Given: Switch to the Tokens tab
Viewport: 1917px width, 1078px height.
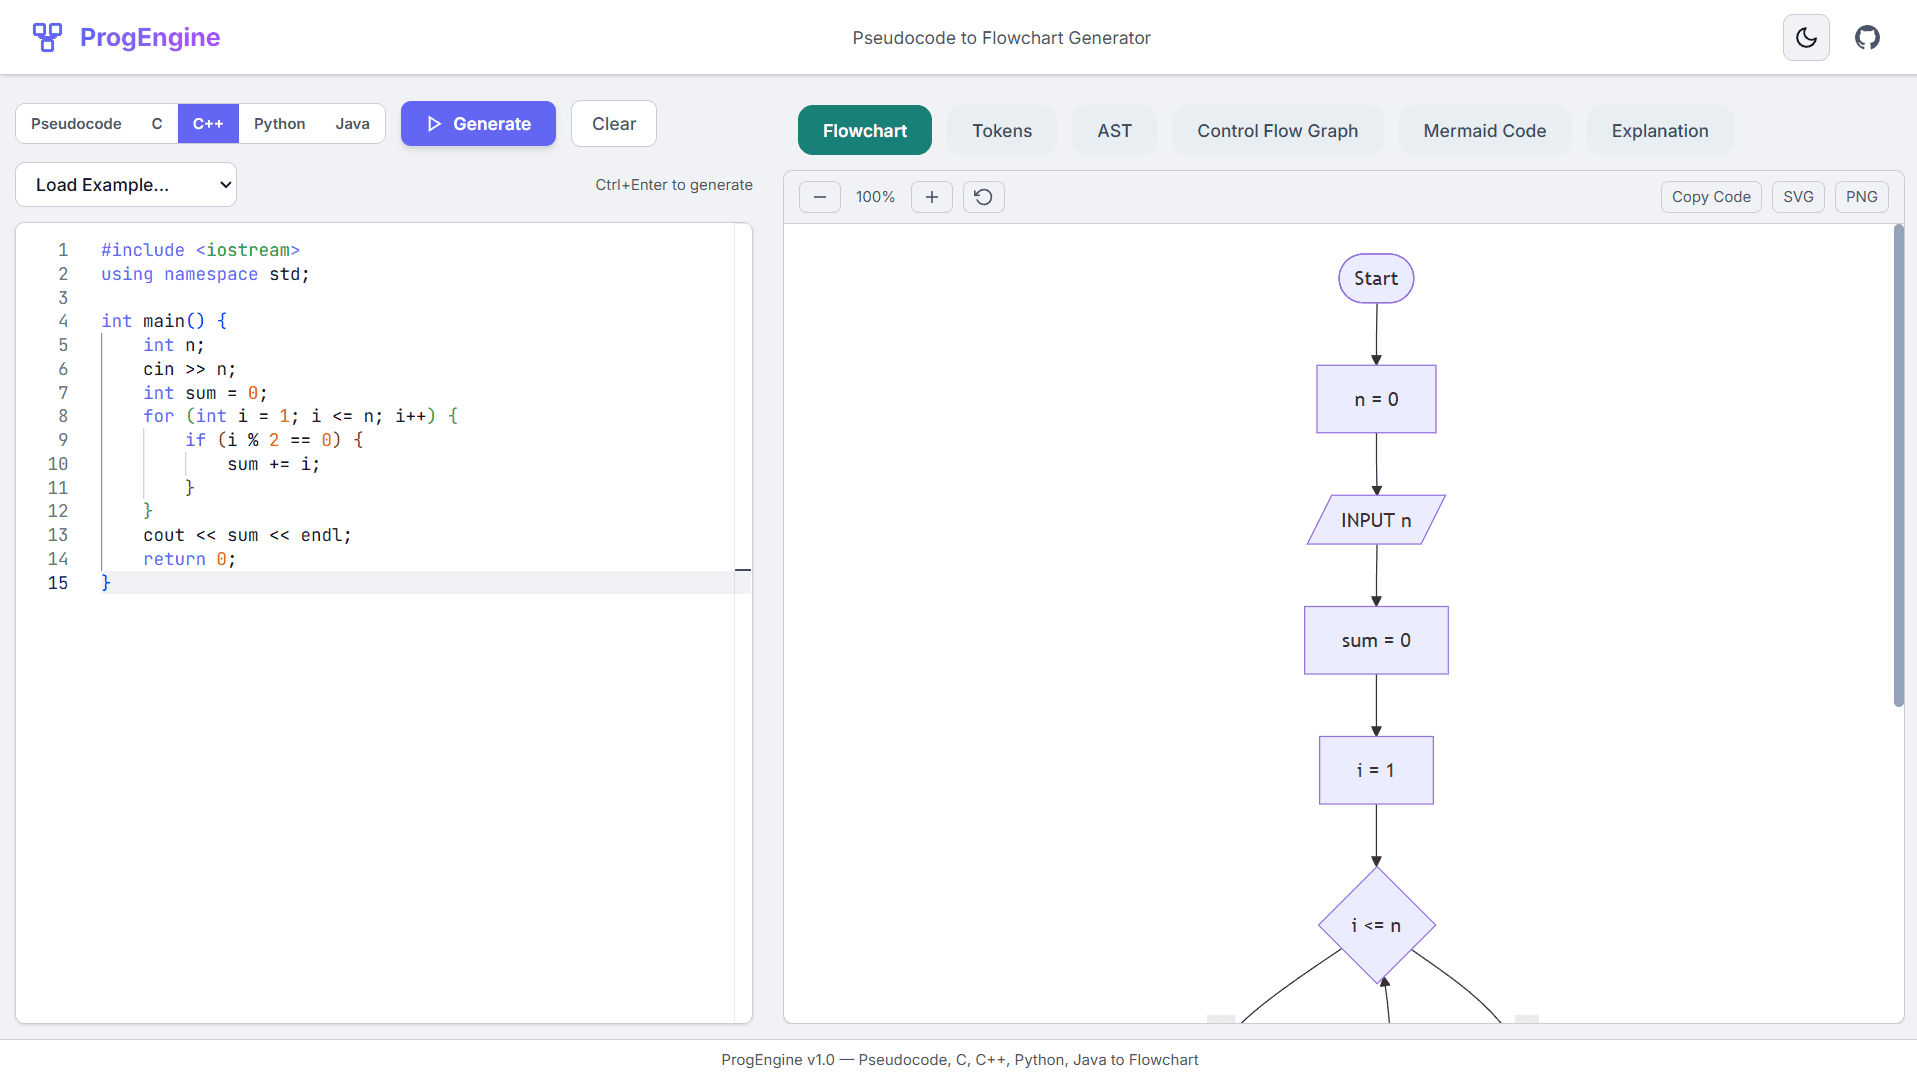Looking at the screenshot, I should tap(1002, 131).
